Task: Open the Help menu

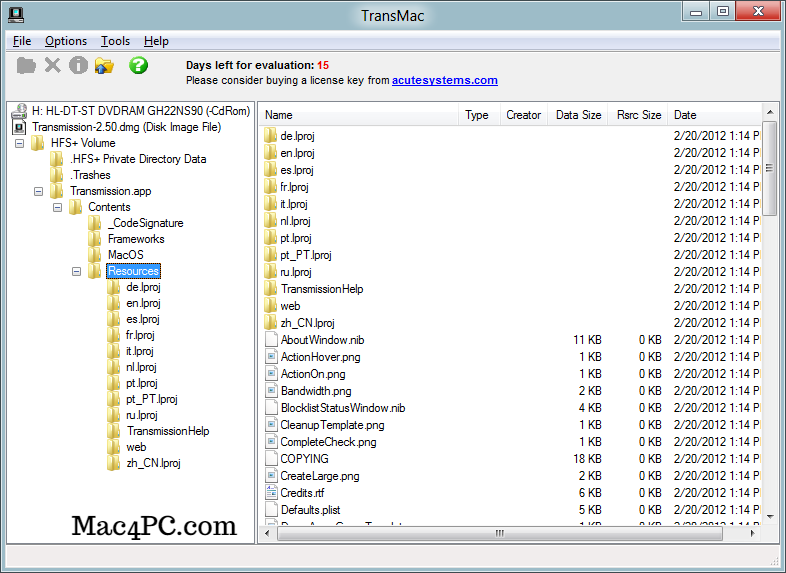Action: [x=156, y=41]
